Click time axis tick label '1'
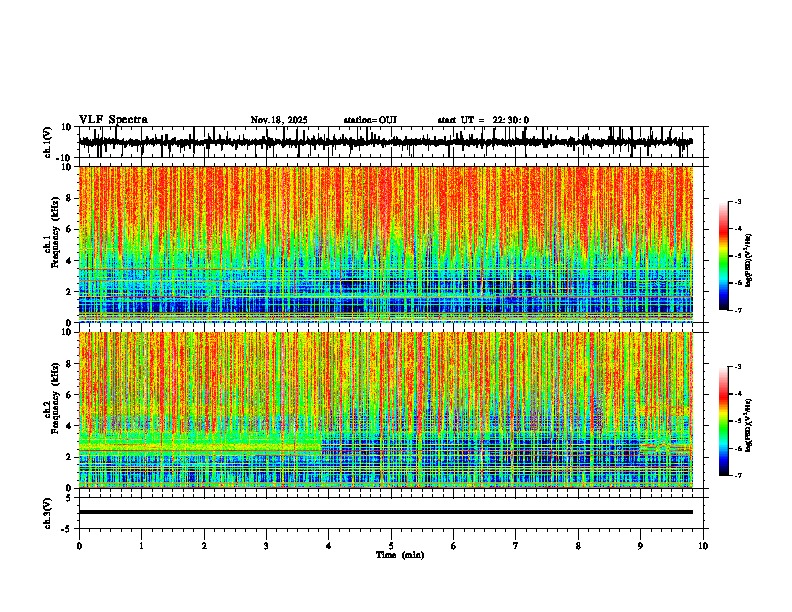Screen dimensions: 792x612 coord(141,546)
